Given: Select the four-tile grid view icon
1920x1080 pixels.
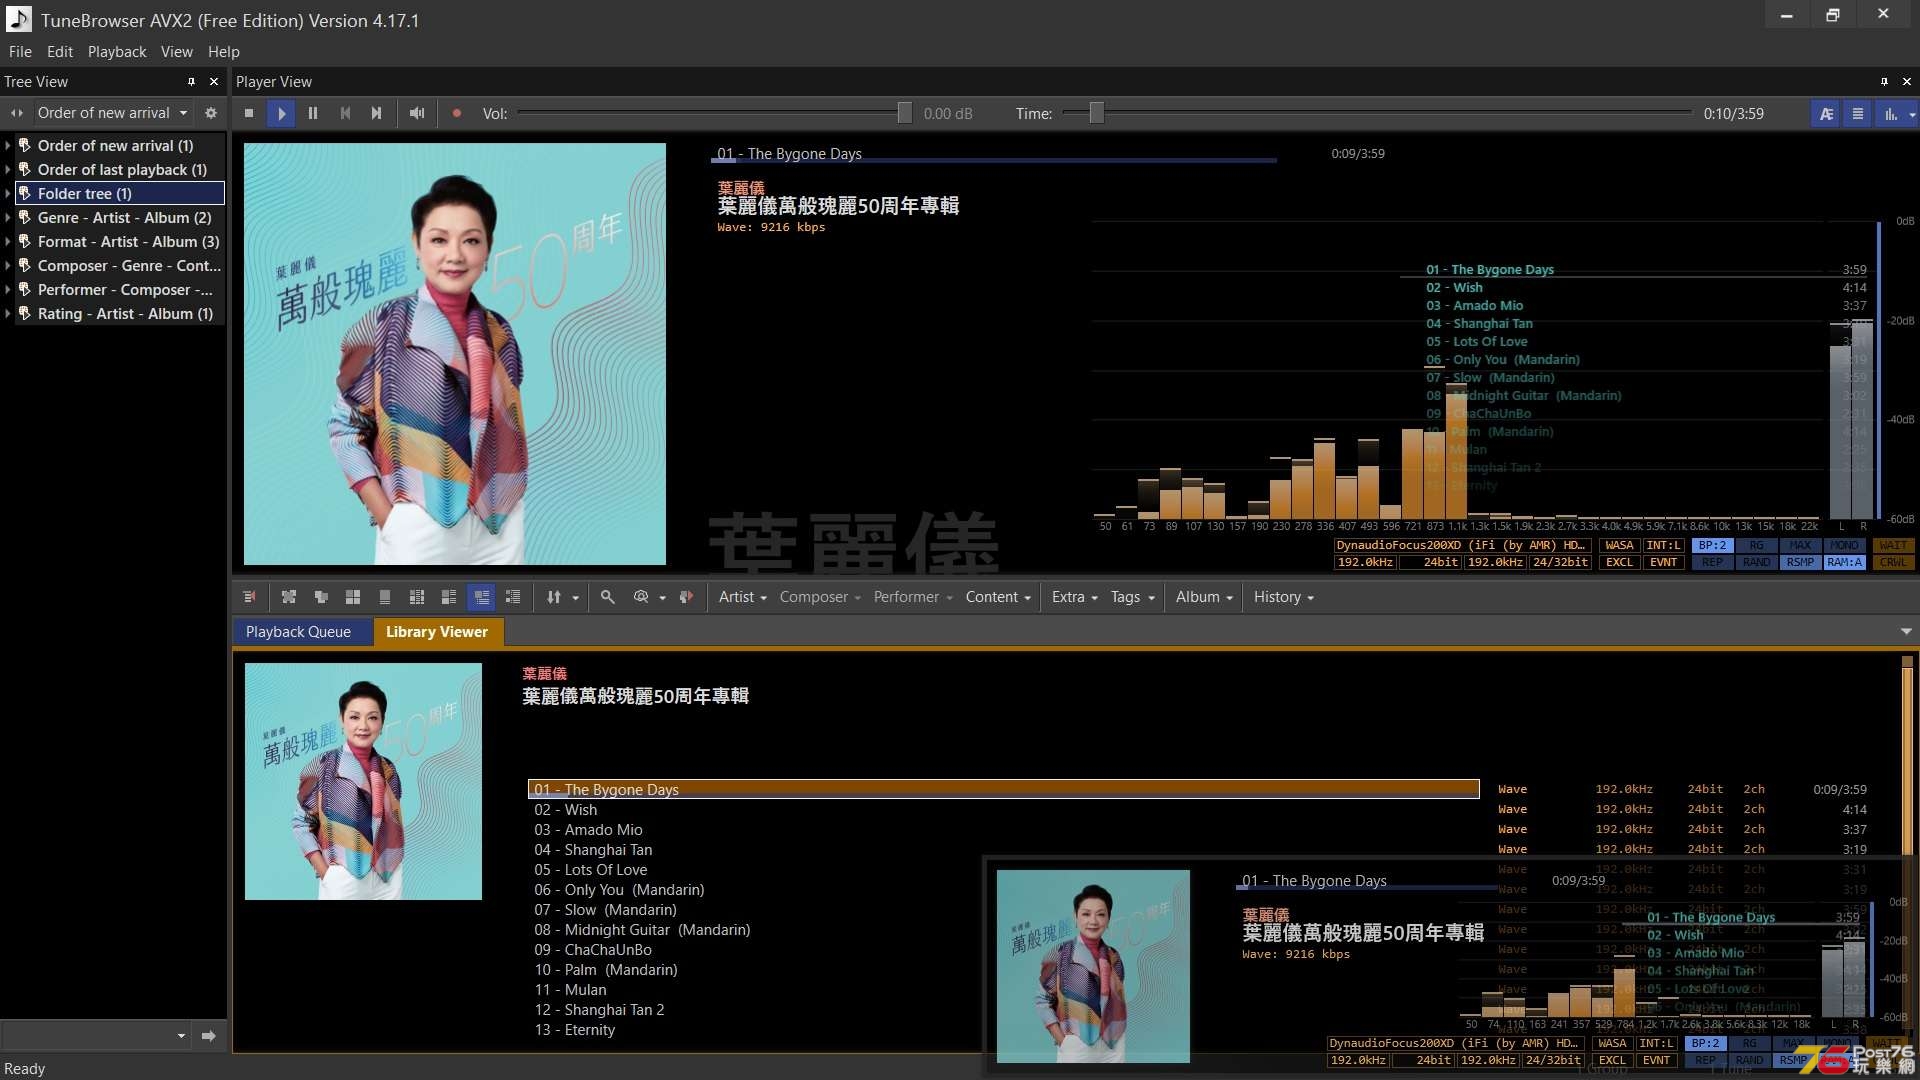Looking at the screenshot, I should pos(353,597).
